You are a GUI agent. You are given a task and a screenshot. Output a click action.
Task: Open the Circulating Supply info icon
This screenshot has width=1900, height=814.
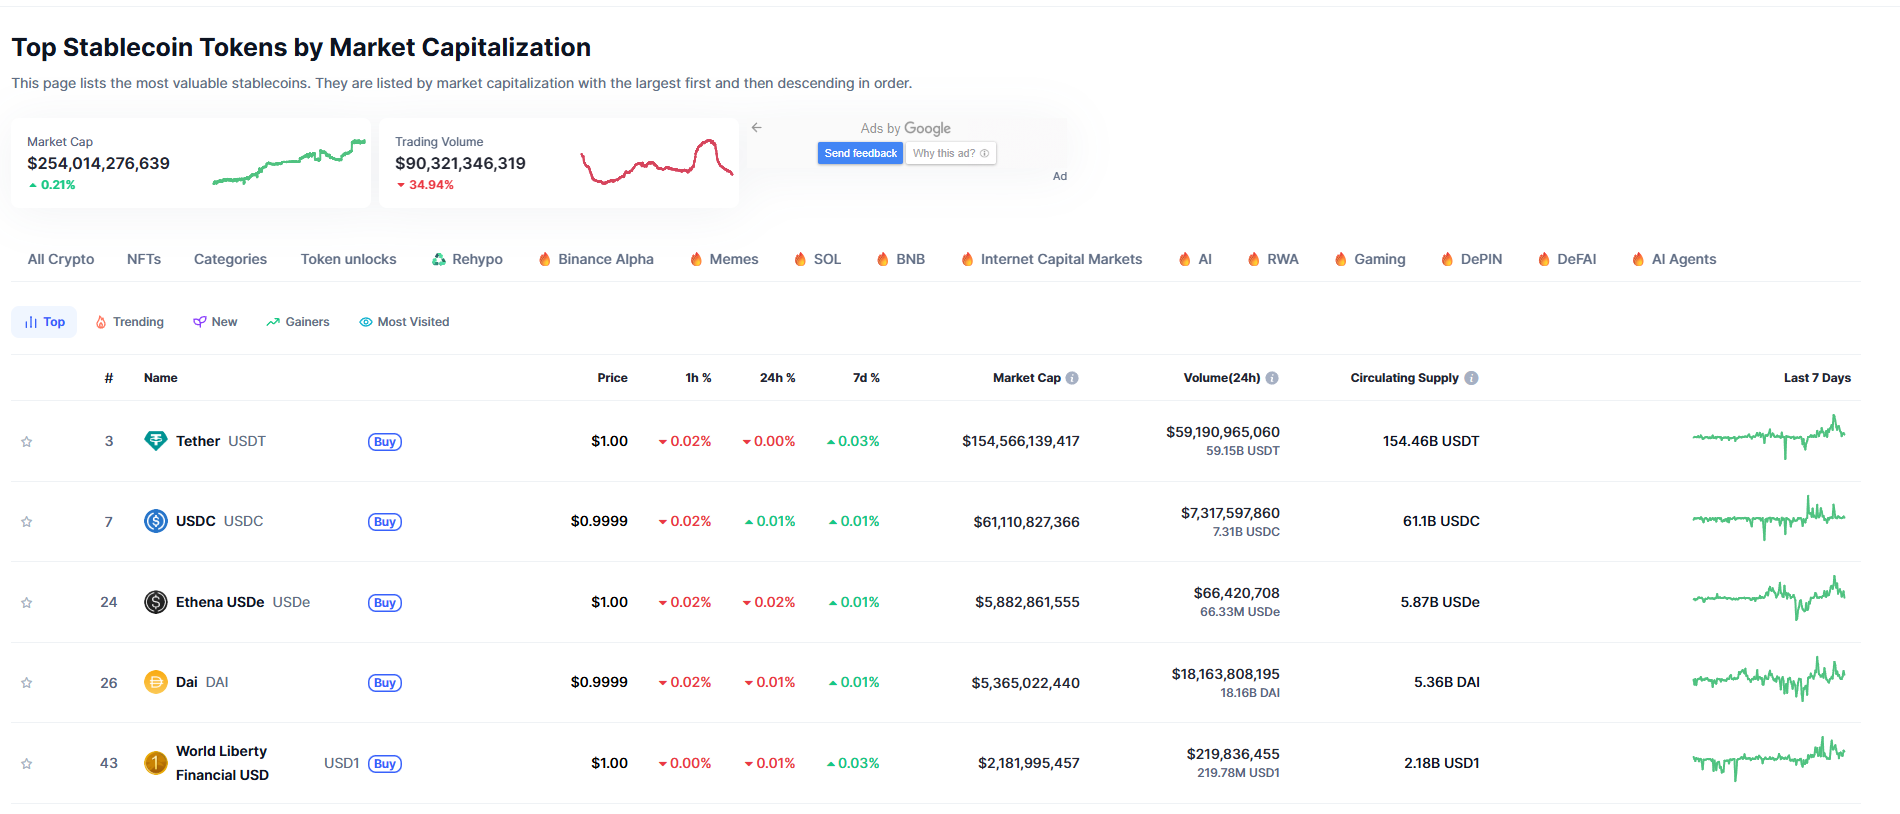(x=1471, y=378)
